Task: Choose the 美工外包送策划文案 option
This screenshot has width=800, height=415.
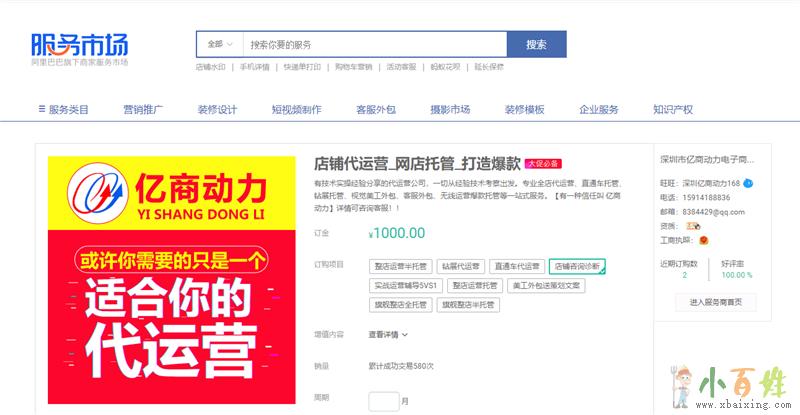Action: 545,286
